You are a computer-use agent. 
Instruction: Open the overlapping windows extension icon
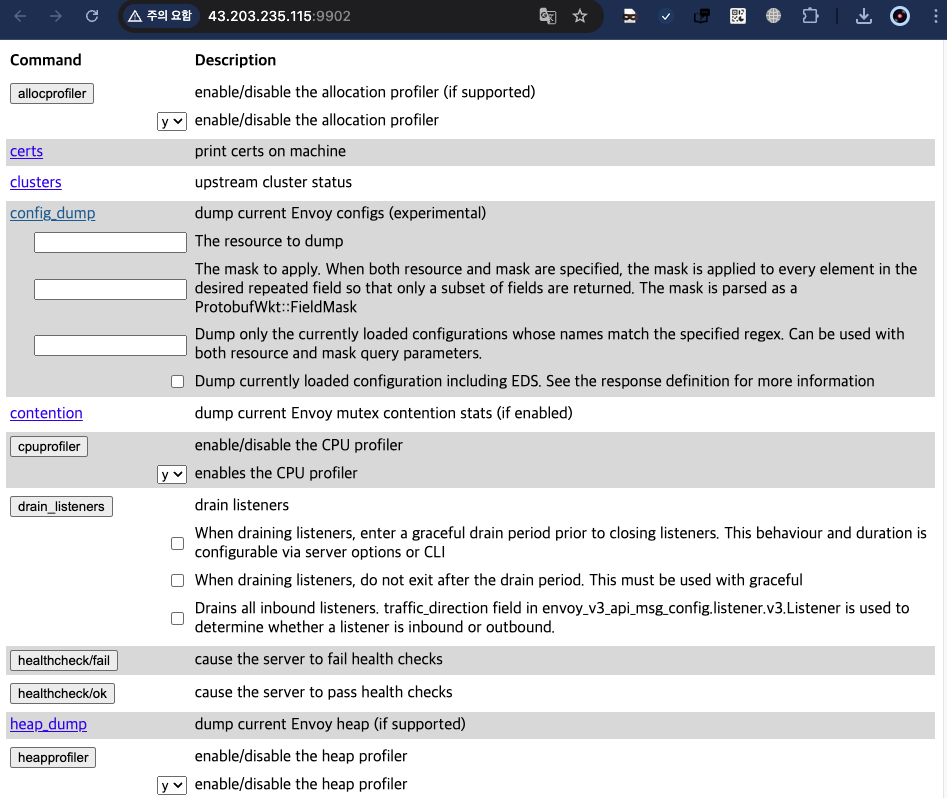tap(701, 16)
